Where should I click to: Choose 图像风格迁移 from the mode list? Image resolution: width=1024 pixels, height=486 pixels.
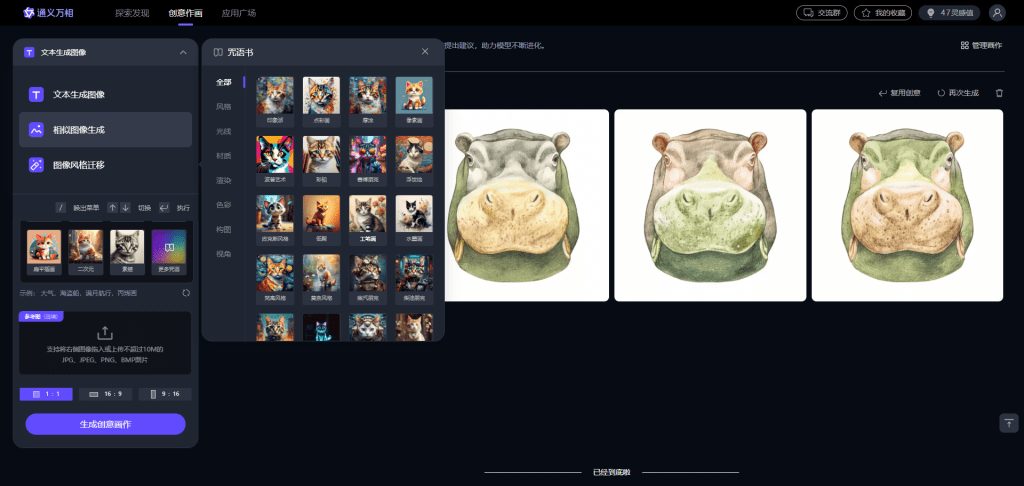pos(105,165)
